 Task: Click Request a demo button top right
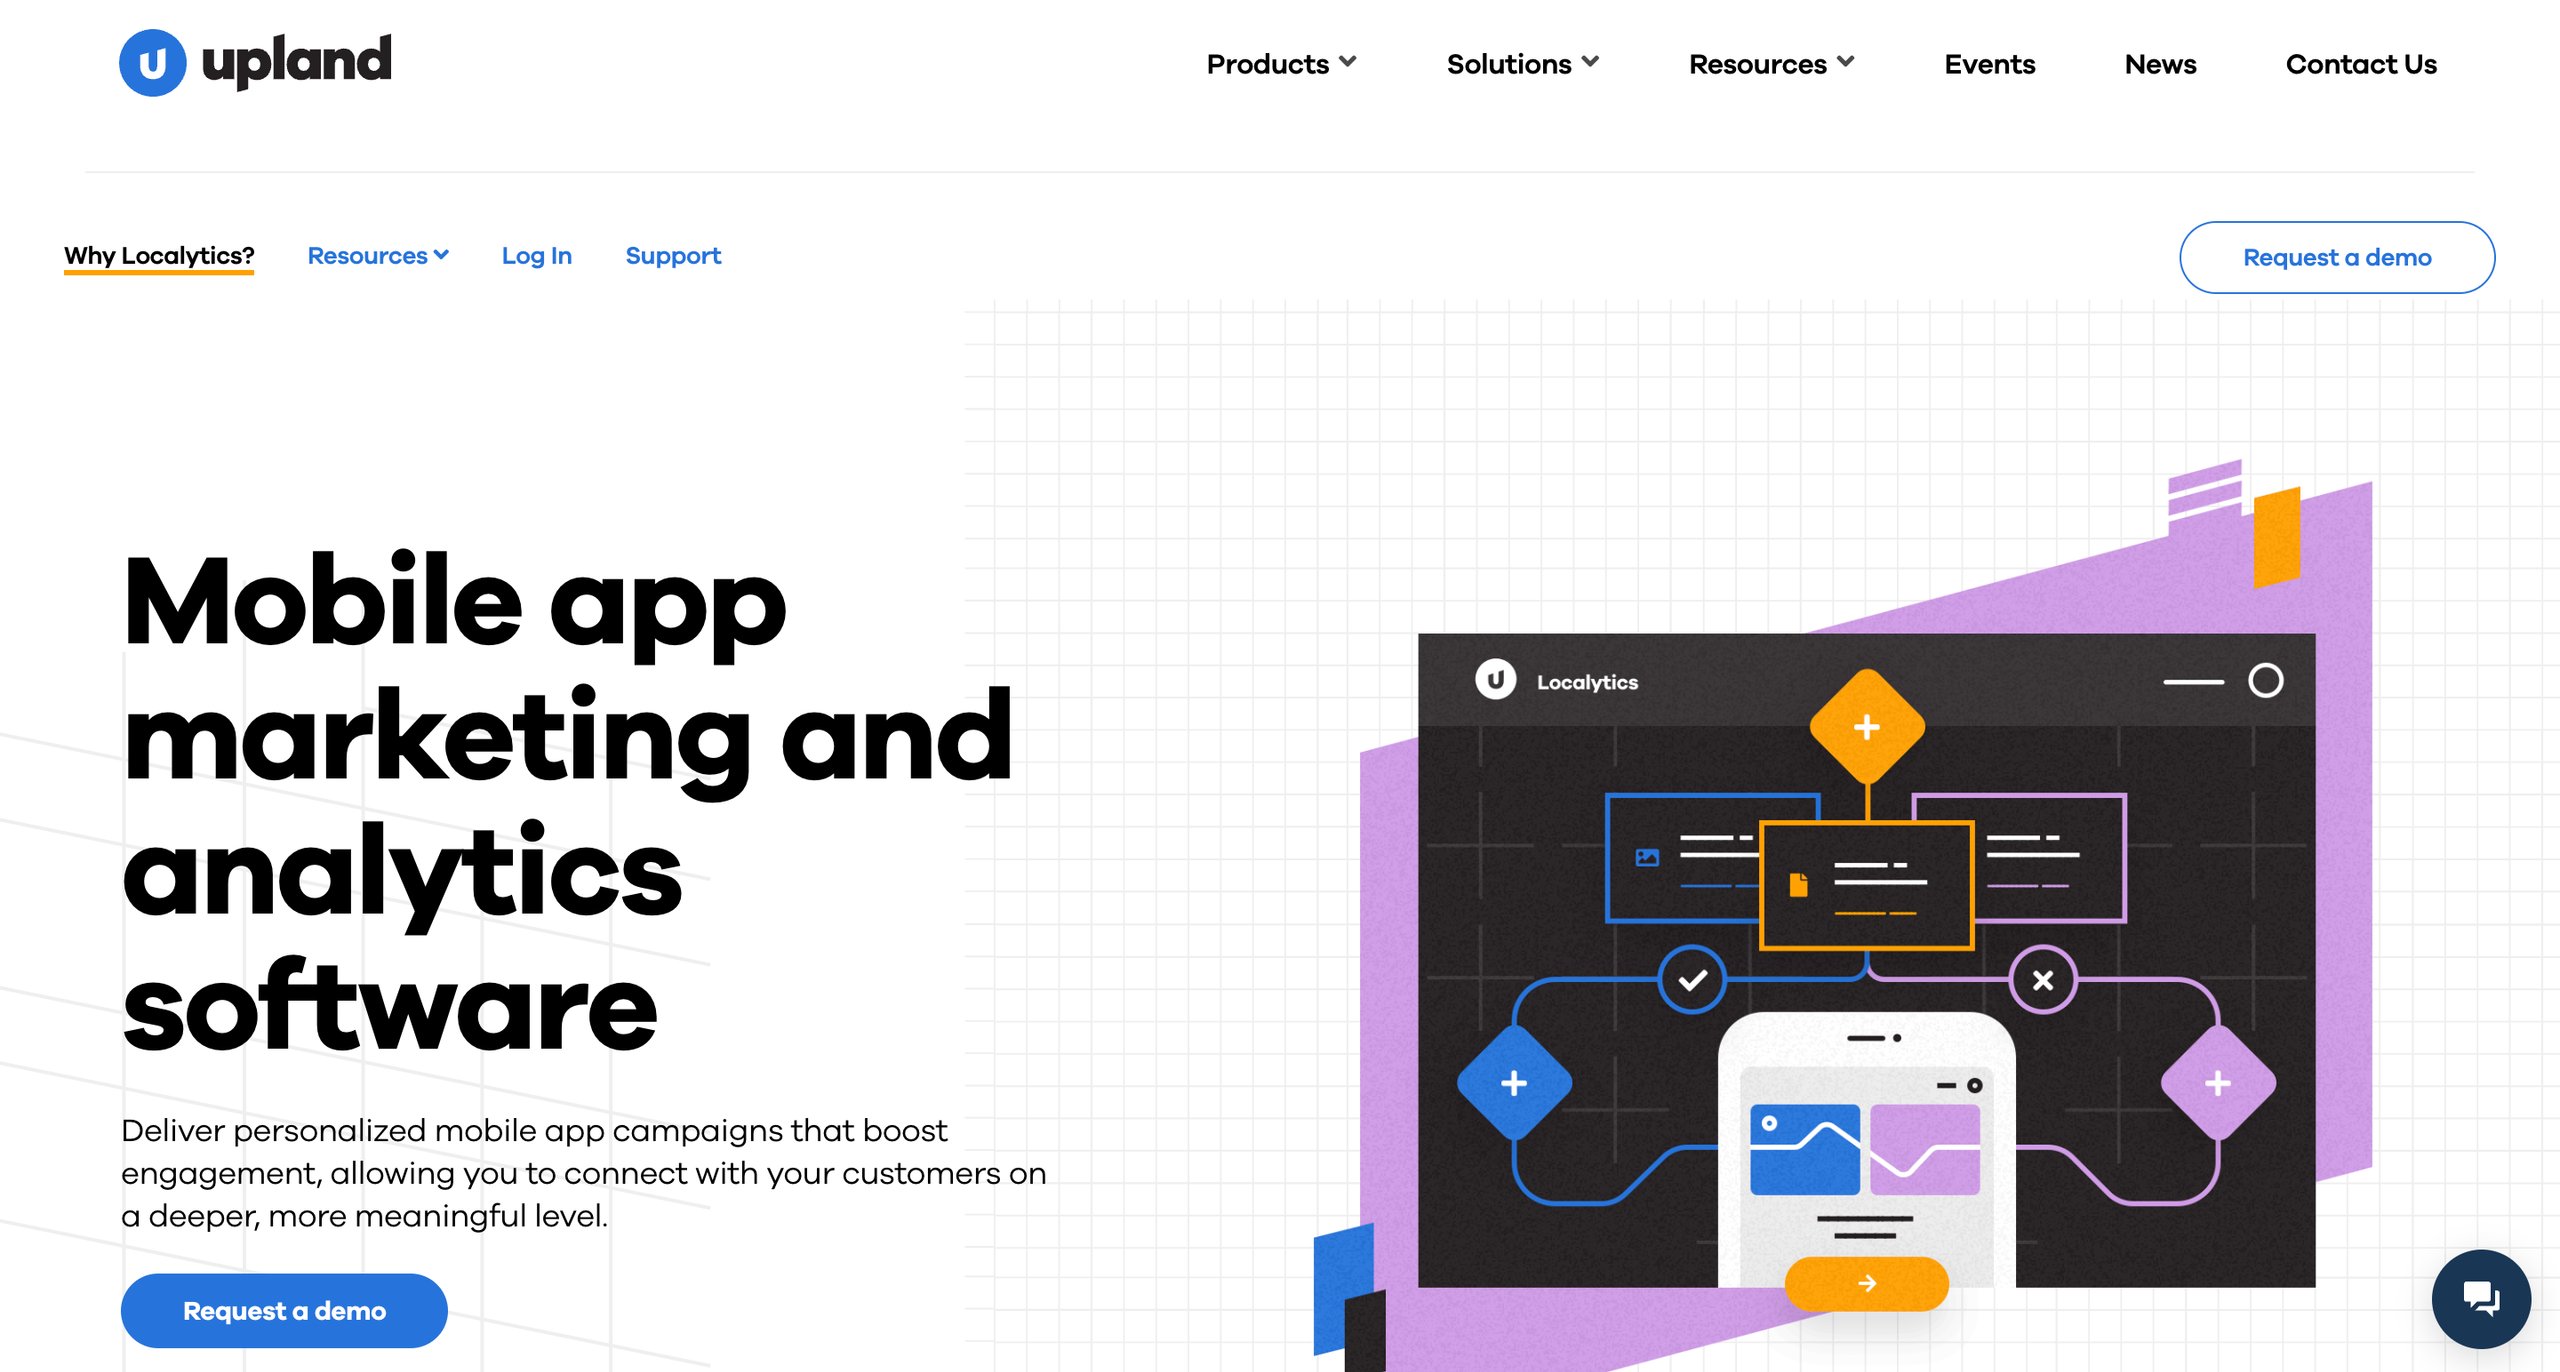(x=2337, y=257)
